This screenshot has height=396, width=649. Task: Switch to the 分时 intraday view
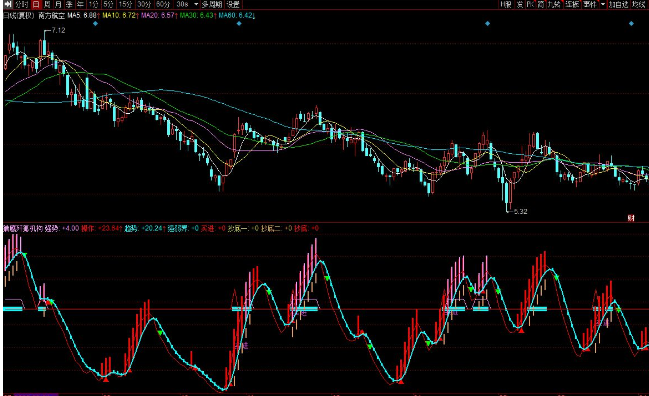click(21, 4)
